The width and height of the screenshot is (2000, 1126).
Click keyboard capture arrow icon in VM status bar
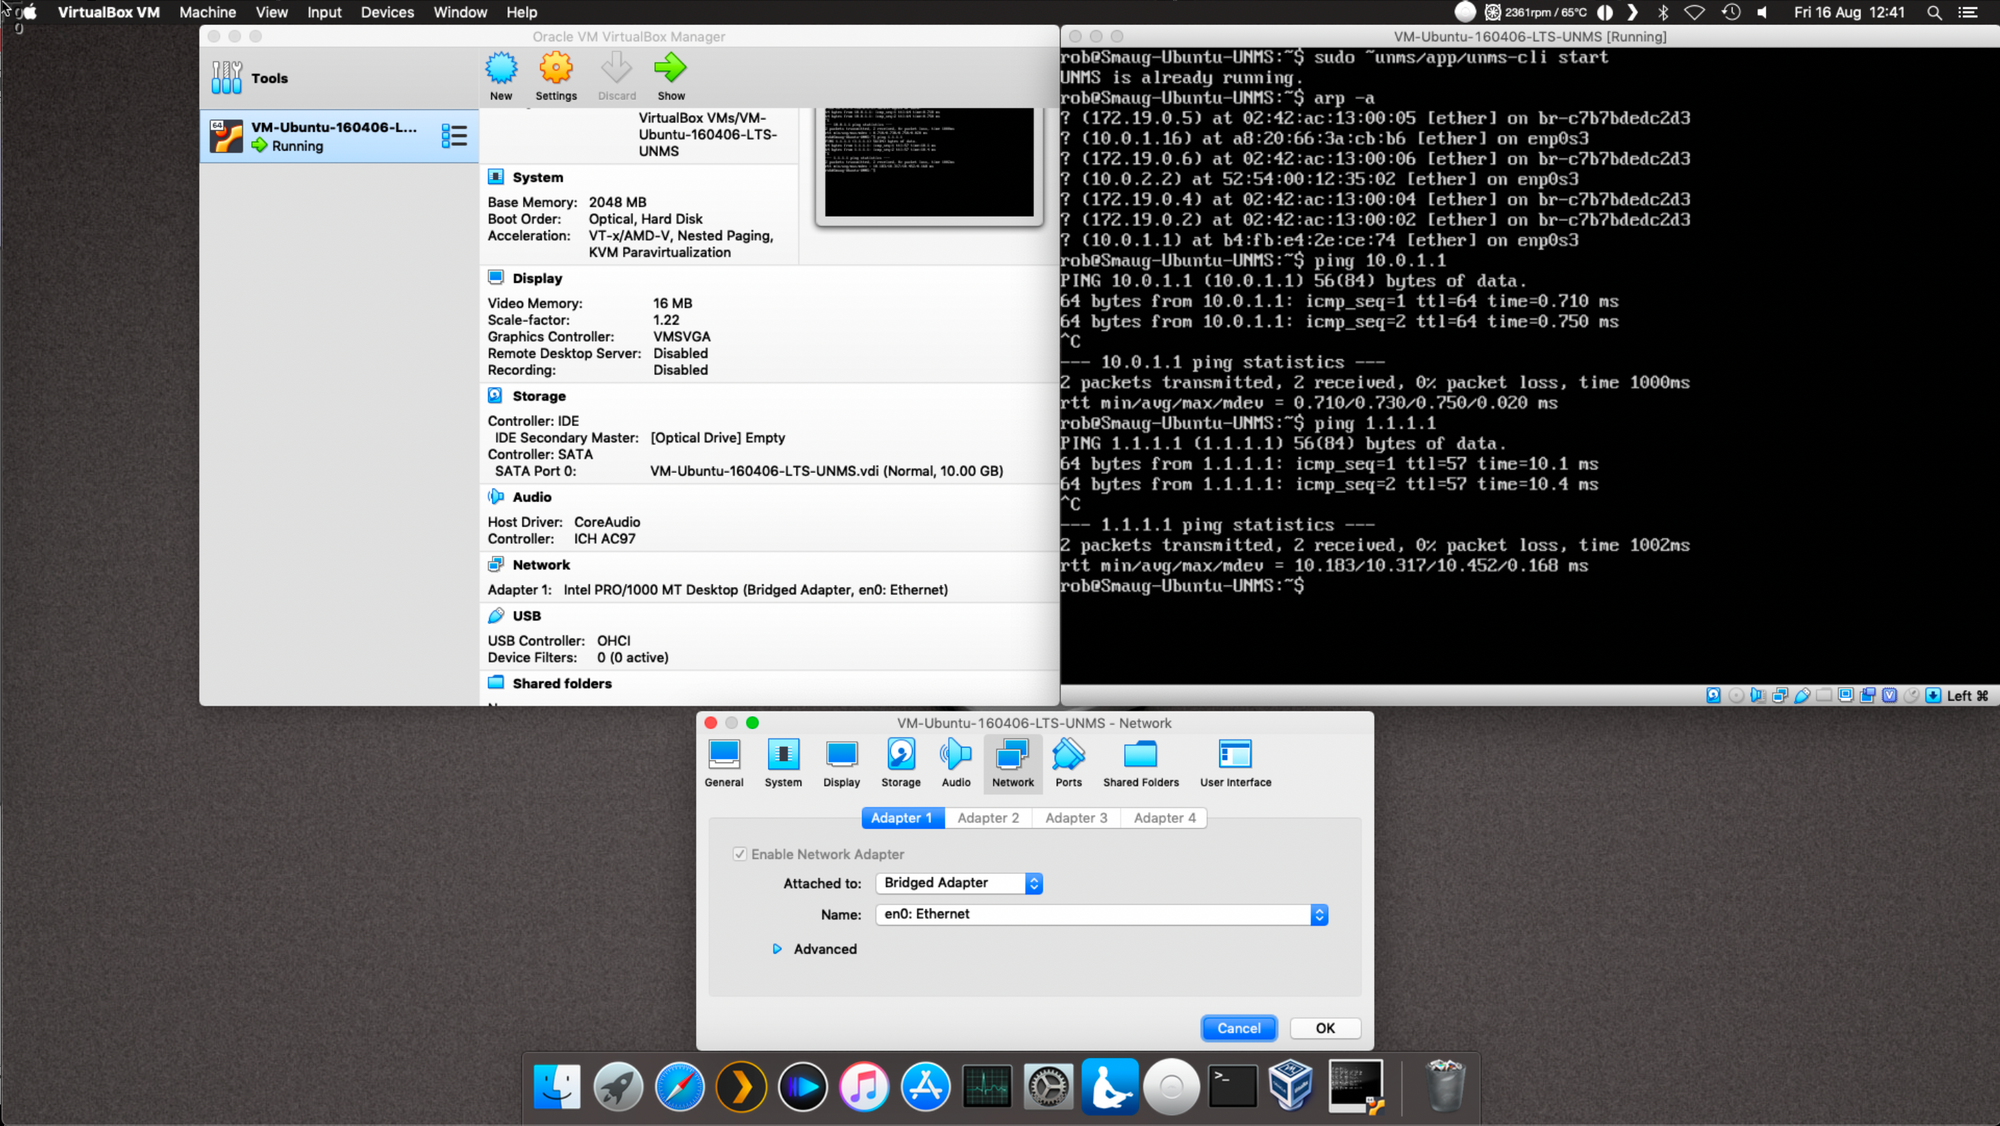tap(1933, 695)
